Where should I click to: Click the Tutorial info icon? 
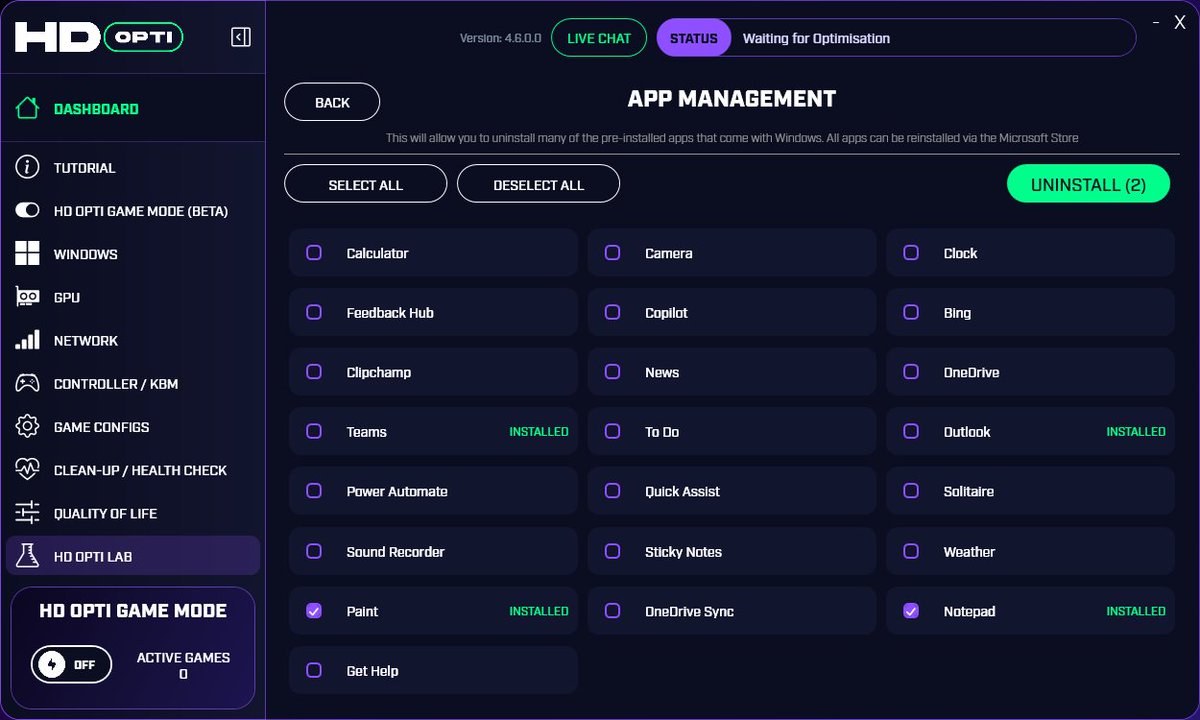[27, 167]
